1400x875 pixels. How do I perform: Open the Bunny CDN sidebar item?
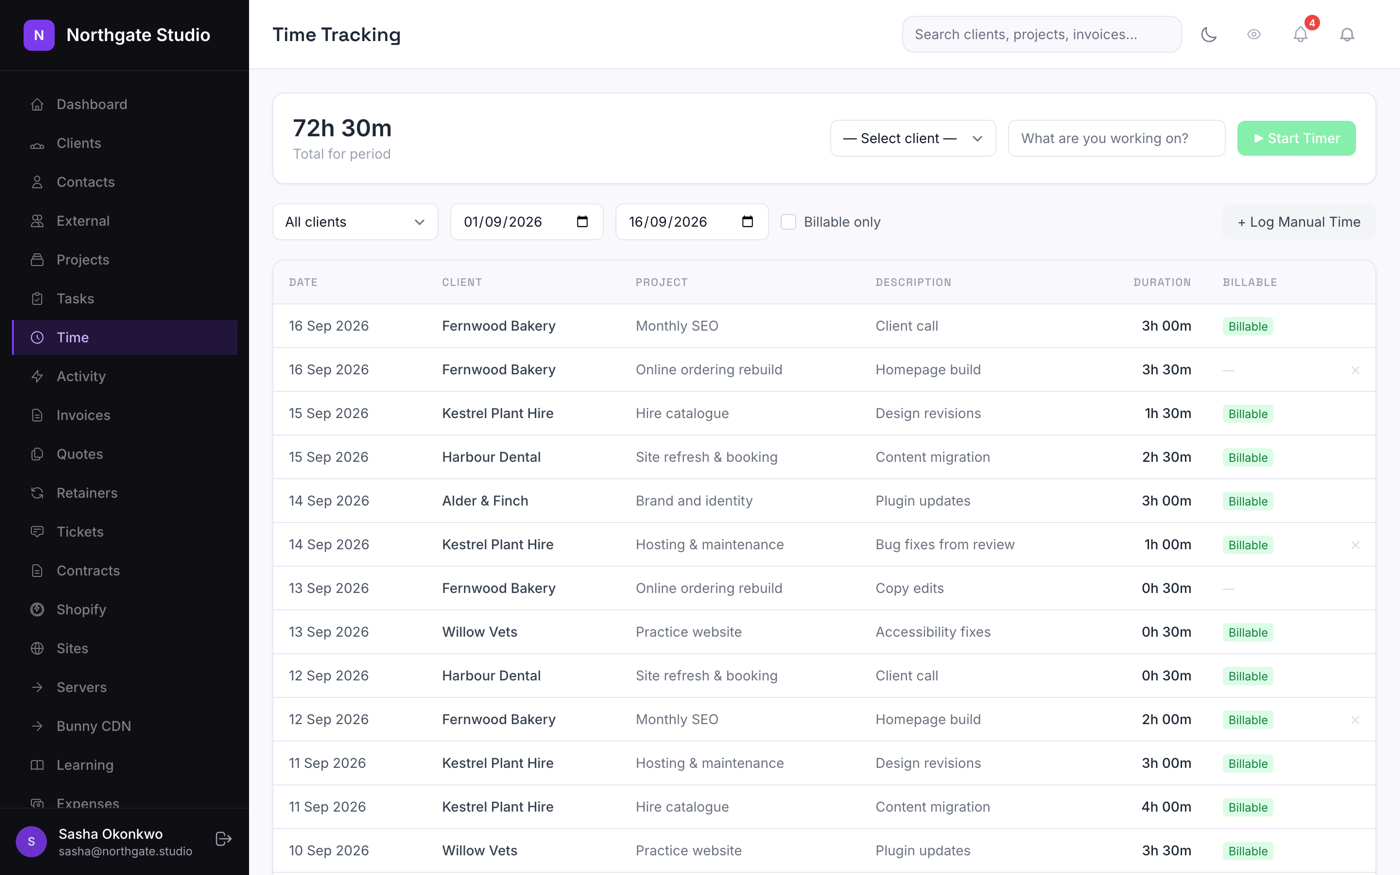(x=124, y=727)
